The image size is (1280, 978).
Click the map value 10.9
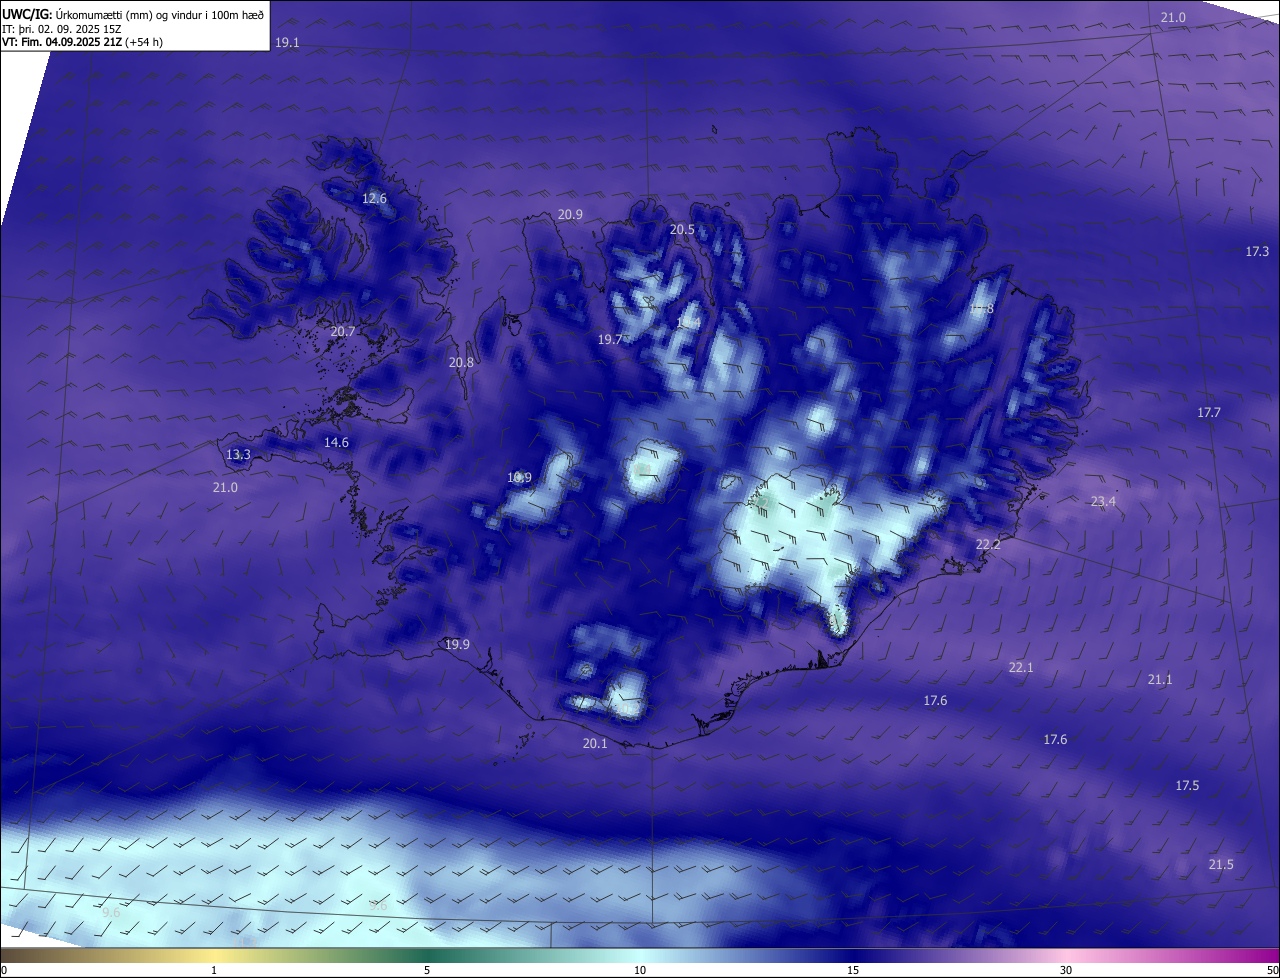(519, 478)
